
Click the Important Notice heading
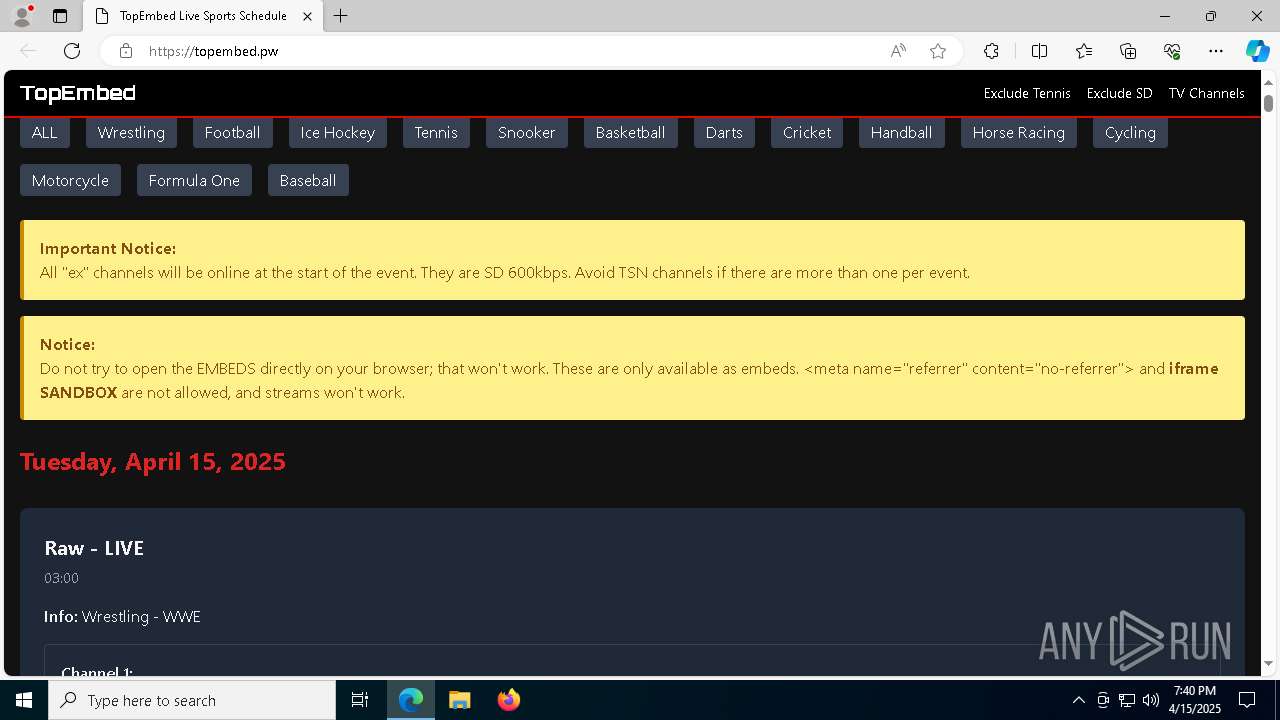108,248
